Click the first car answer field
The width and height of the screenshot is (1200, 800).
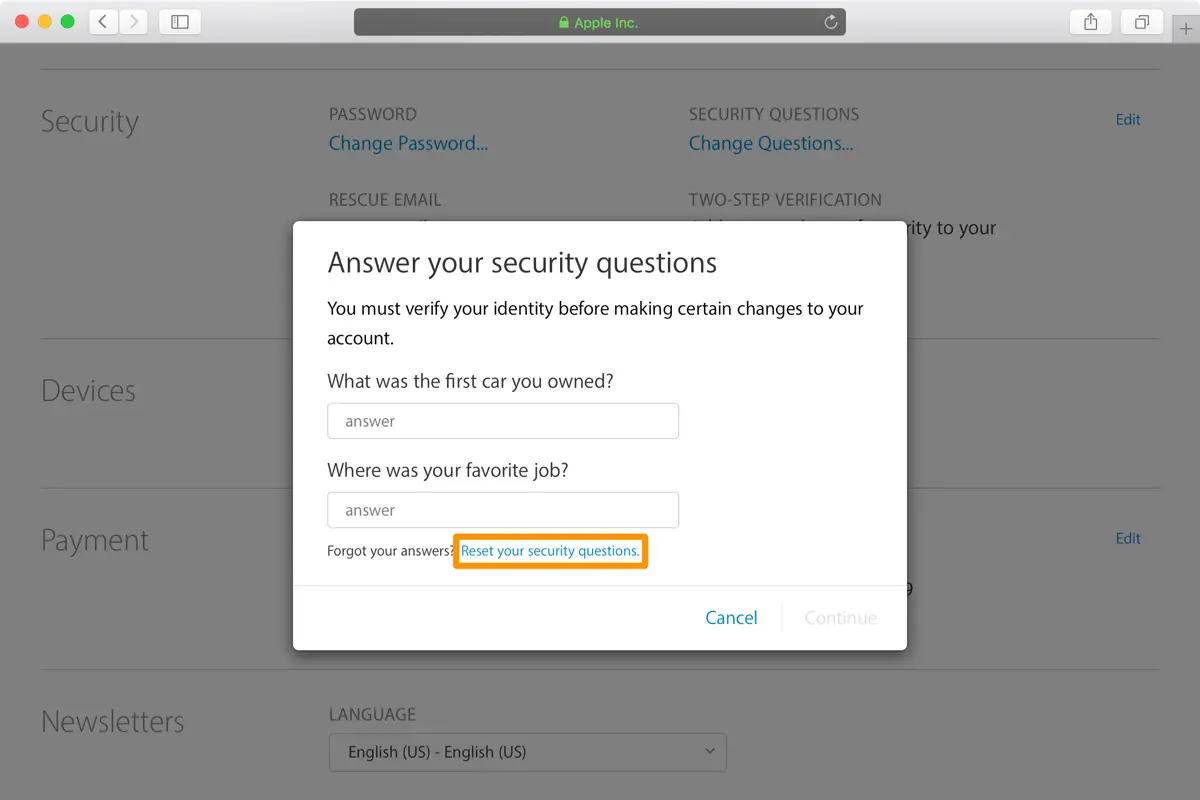(503, 421)
